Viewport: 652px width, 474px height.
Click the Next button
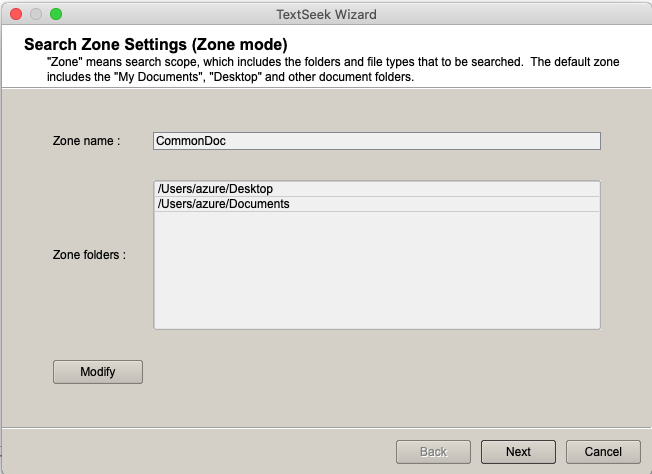click(x=518, y=452)
